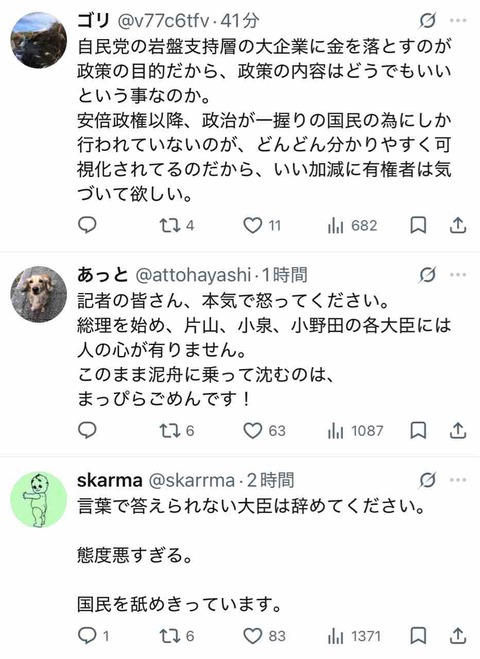480x659 pixels.
Task: Reply to ゴリ's tweet
Action: tap(87, 225)
